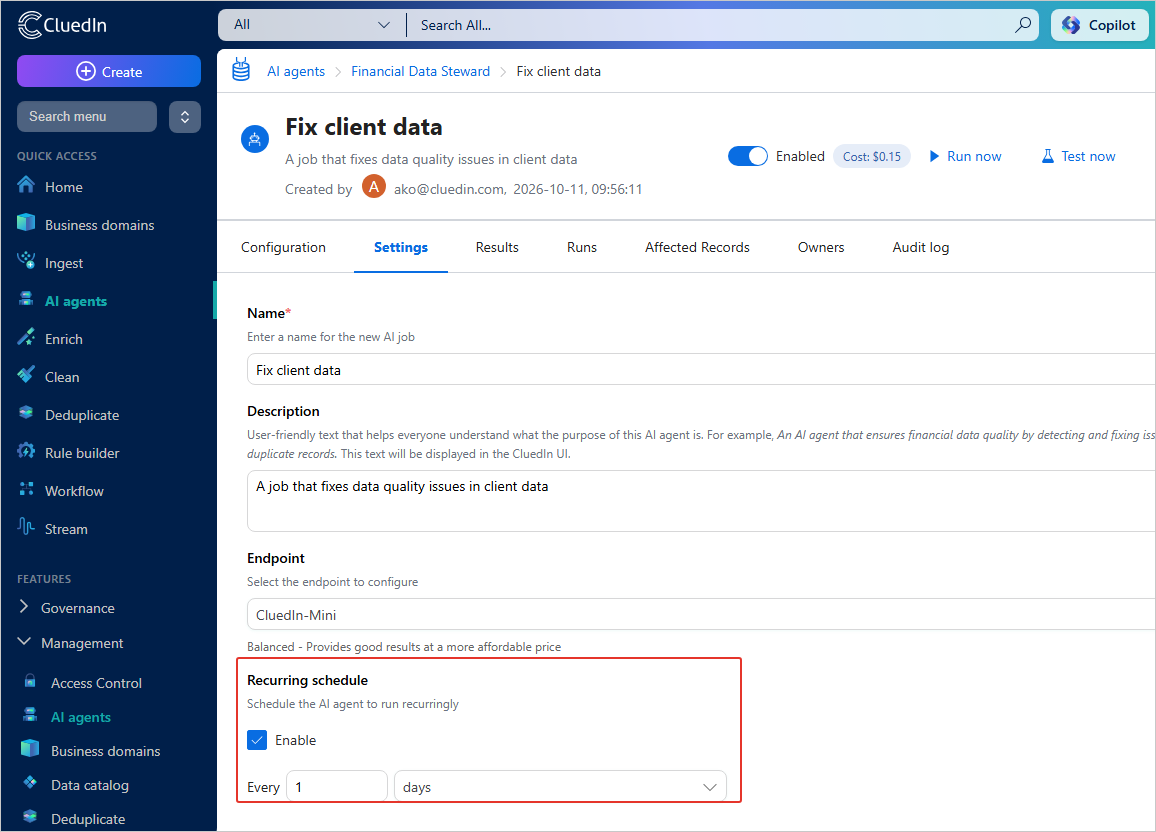Click the Test now flask icon
This screenshot has height=832, width=1156.
(x=1048, y=156)
